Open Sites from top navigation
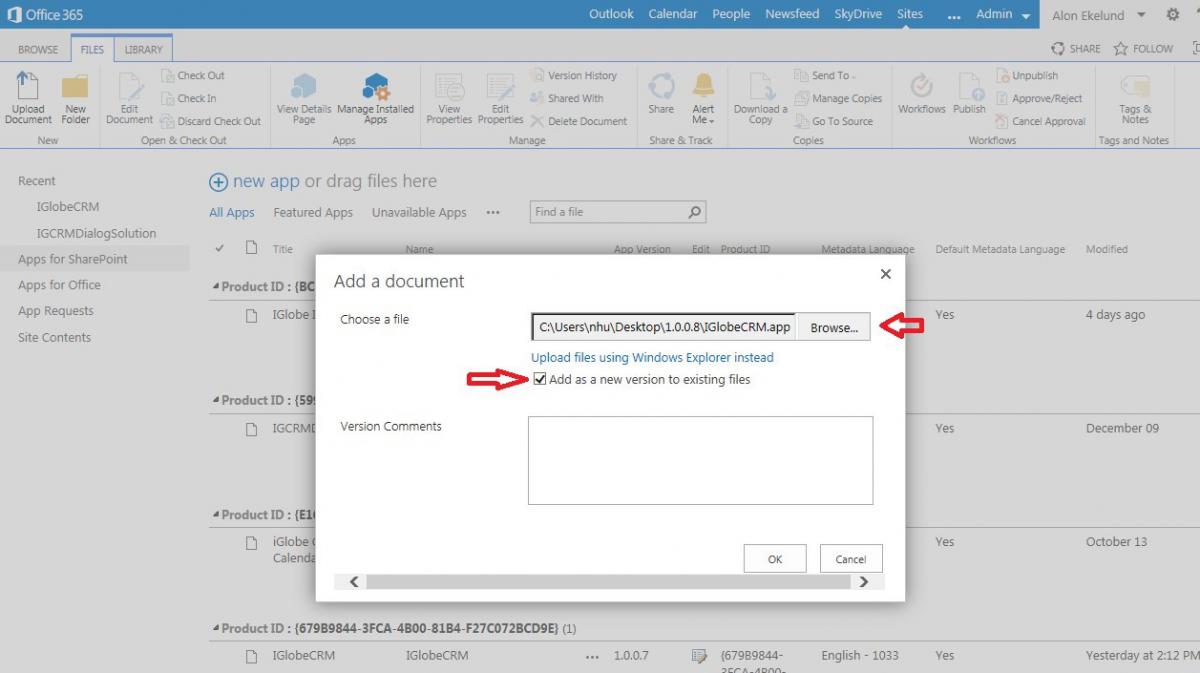1200x673 pixels. [910, 14]
